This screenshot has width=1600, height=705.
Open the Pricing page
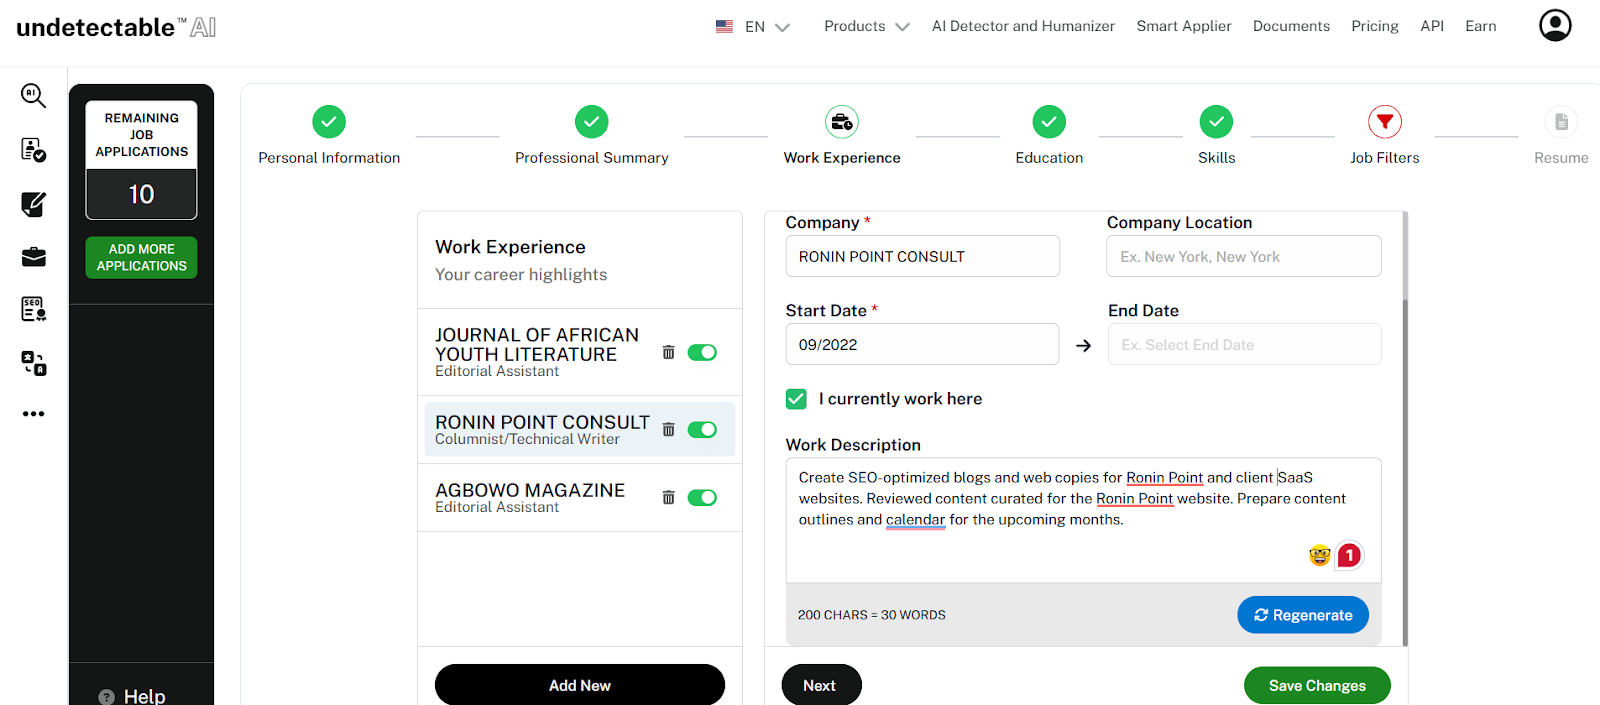click(1375, 26)
